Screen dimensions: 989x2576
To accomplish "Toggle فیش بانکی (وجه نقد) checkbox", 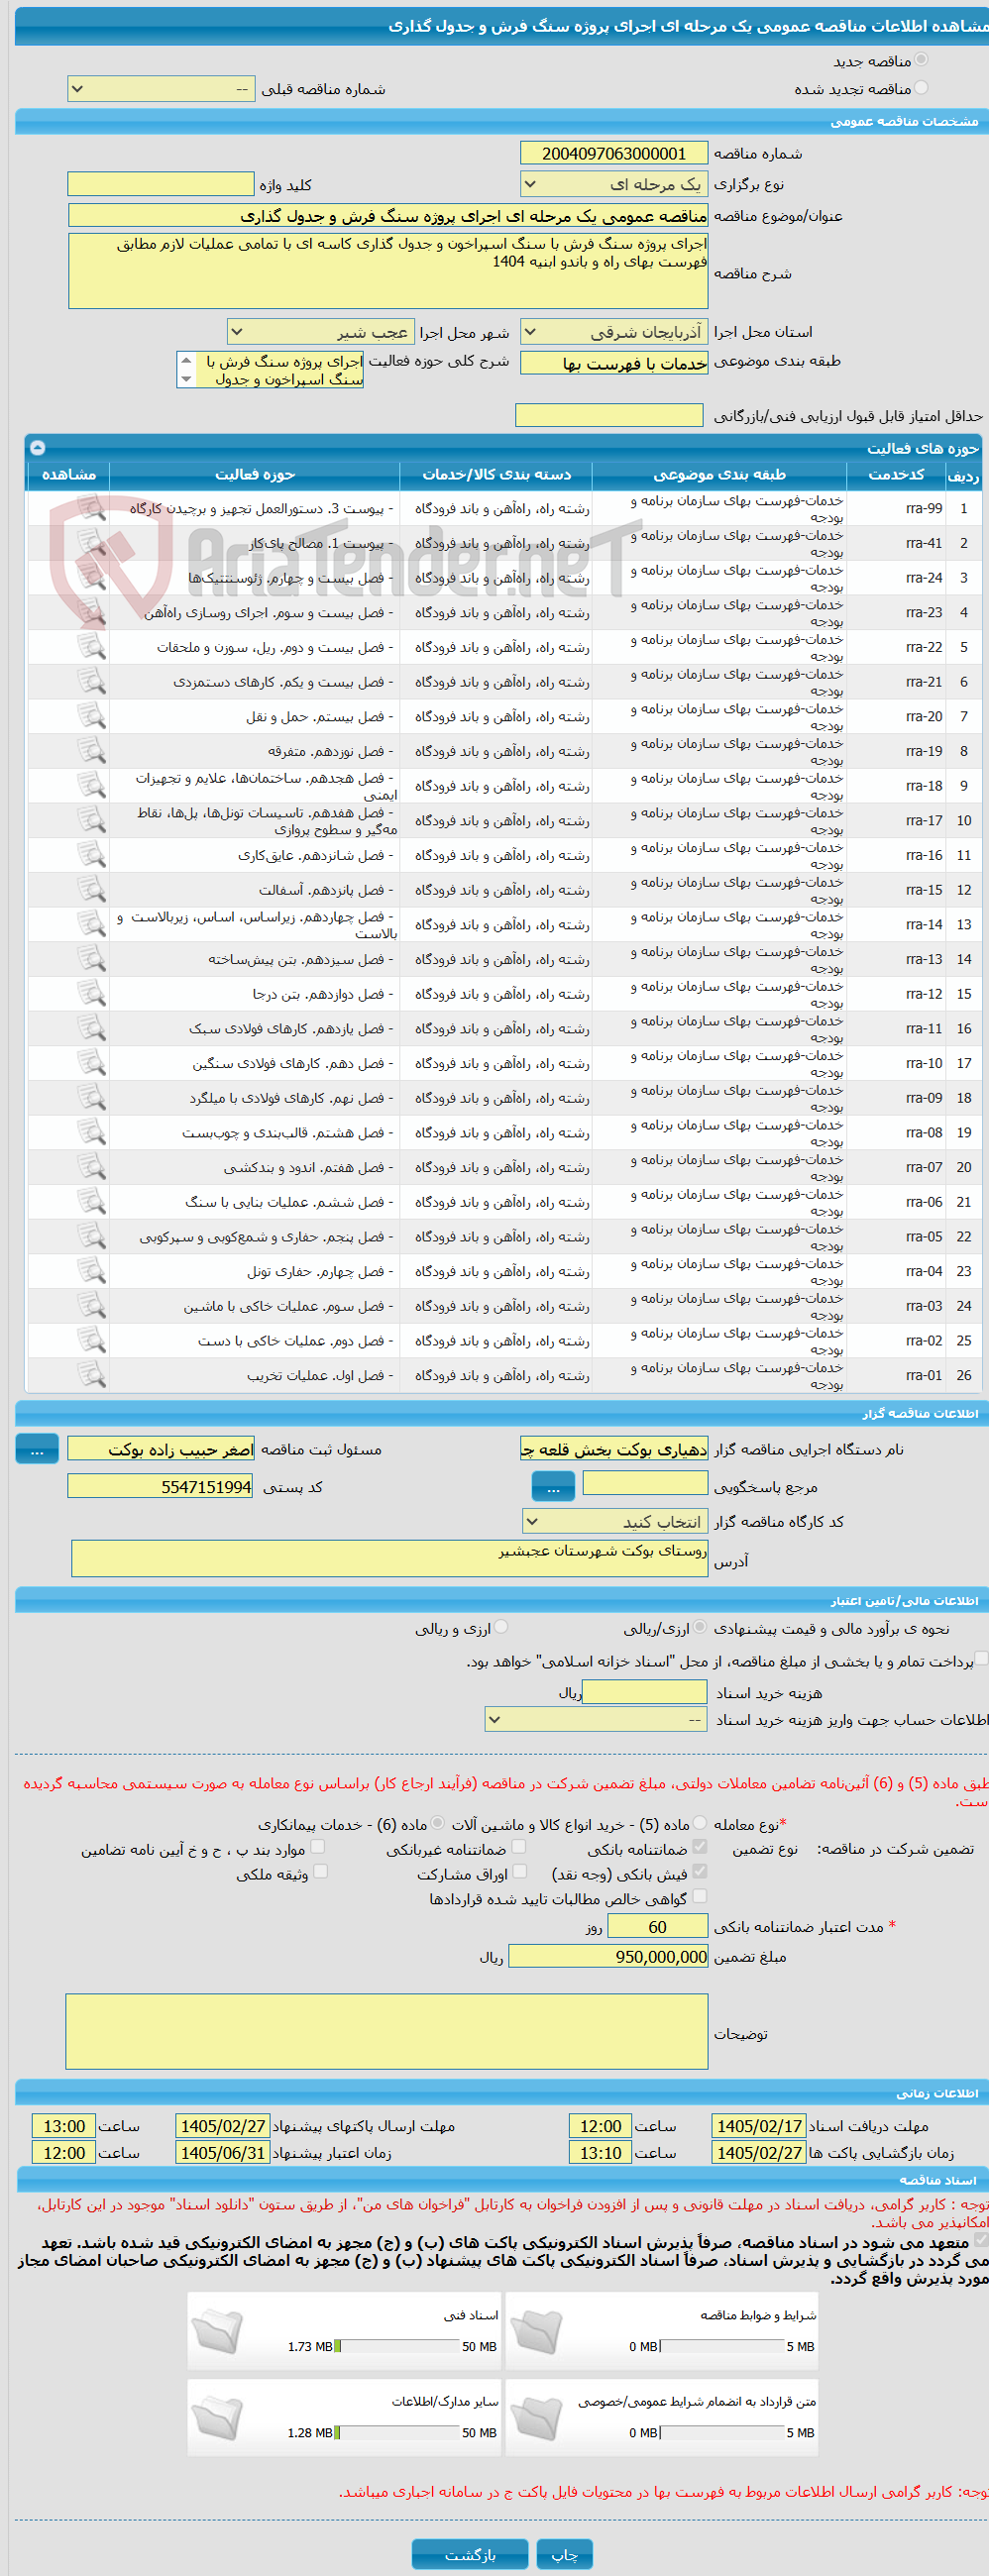I will (700, 1871).
